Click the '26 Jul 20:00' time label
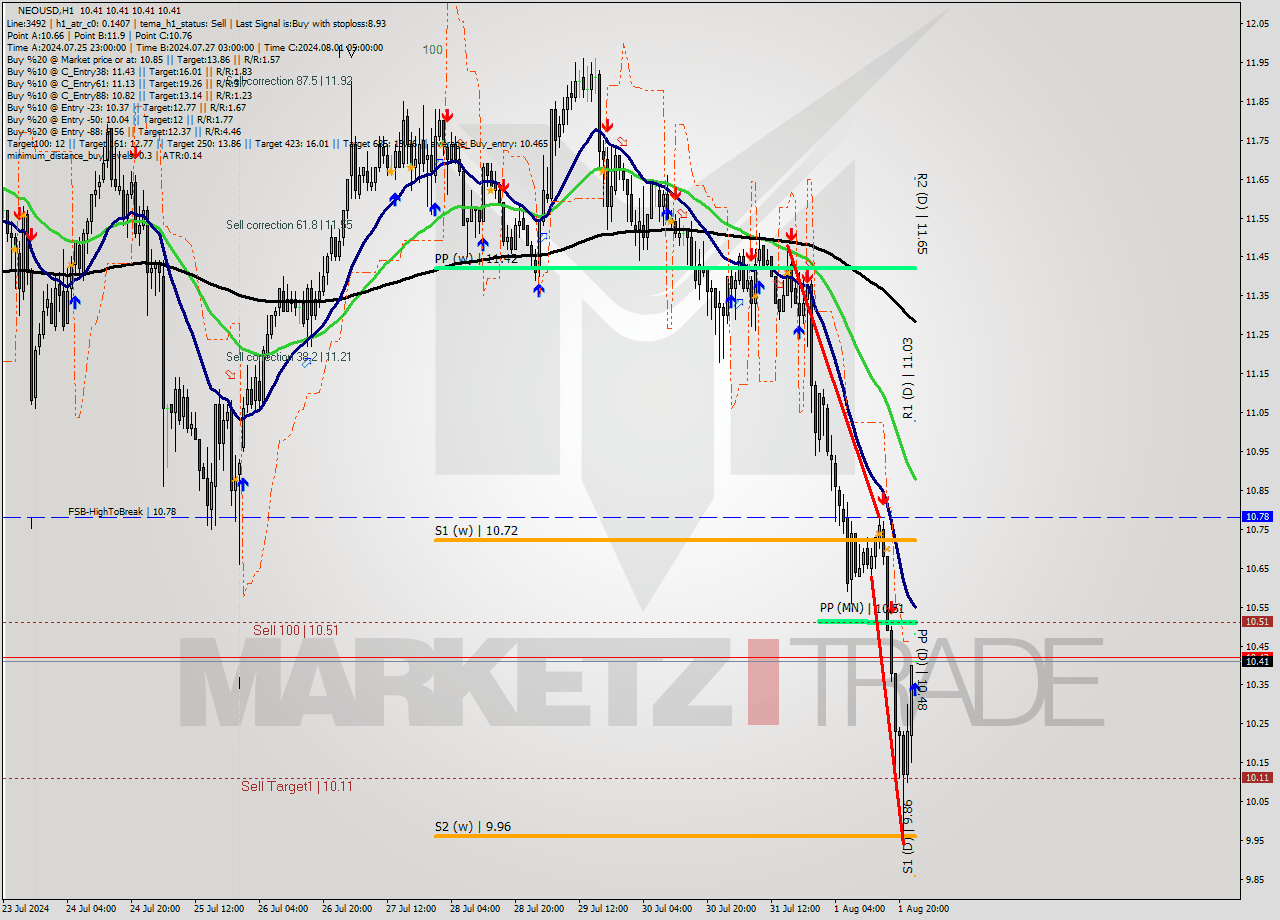The image size is (1280, 920). 346,909
